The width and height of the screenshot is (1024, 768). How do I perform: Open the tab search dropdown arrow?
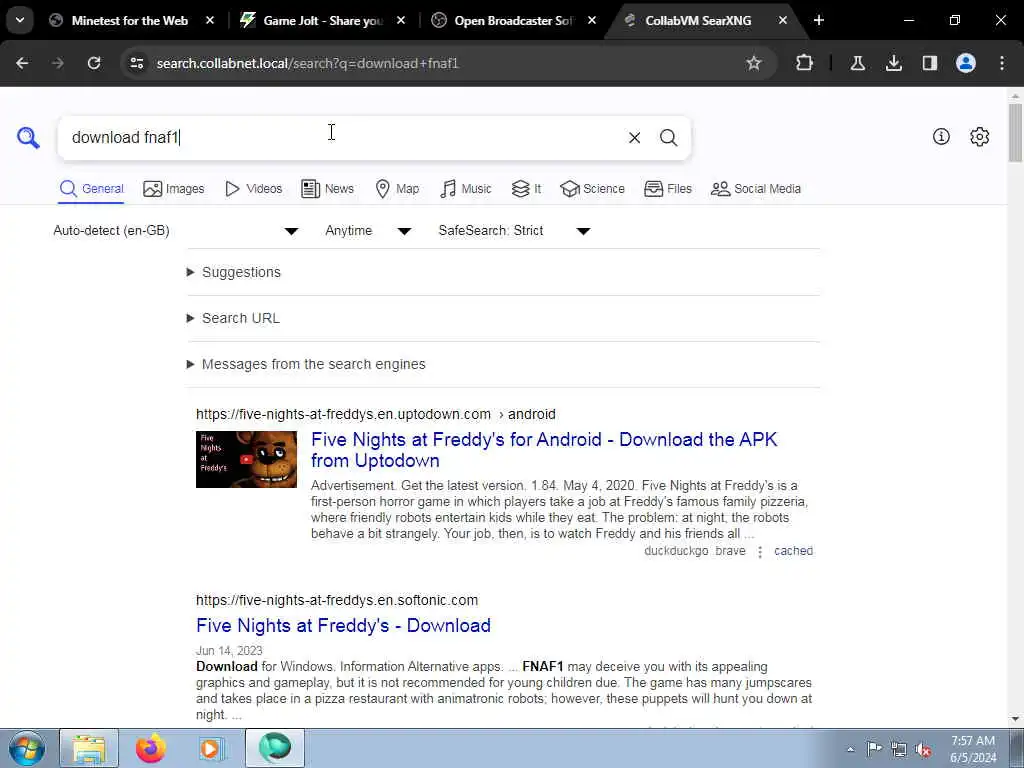[x=20, y=20]
